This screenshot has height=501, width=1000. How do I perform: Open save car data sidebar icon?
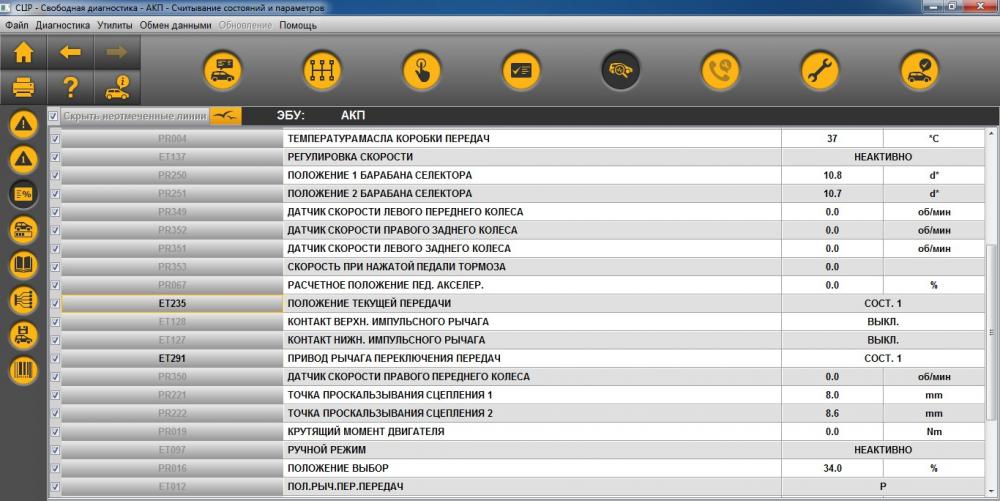coord(24,335)
